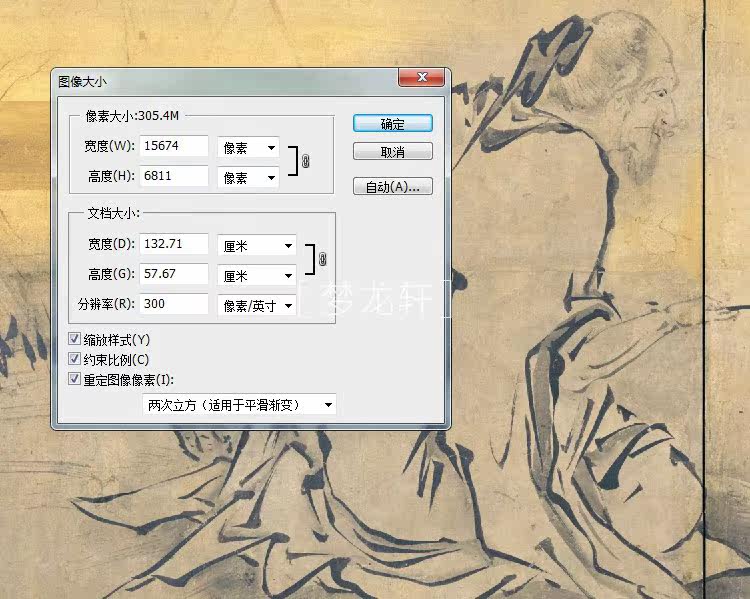Image resolution: width=750 pixels, height=599 pixels.
Task: Open the resolution unit dropdown 像素/英寸
Action: (x=257, y=306)
